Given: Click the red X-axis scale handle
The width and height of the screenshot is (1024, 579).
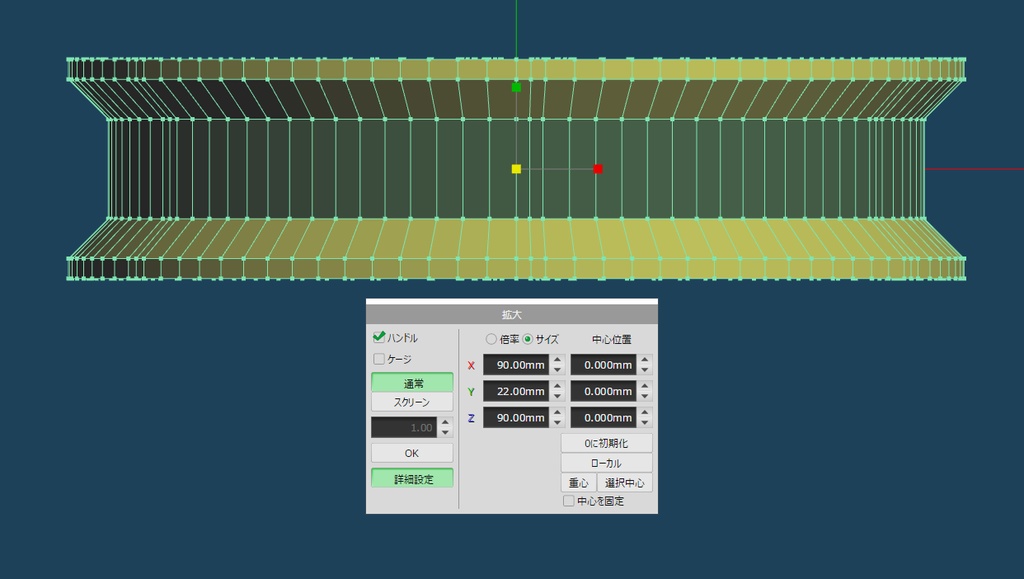Looking at the screenshot, I should [598, 169].
